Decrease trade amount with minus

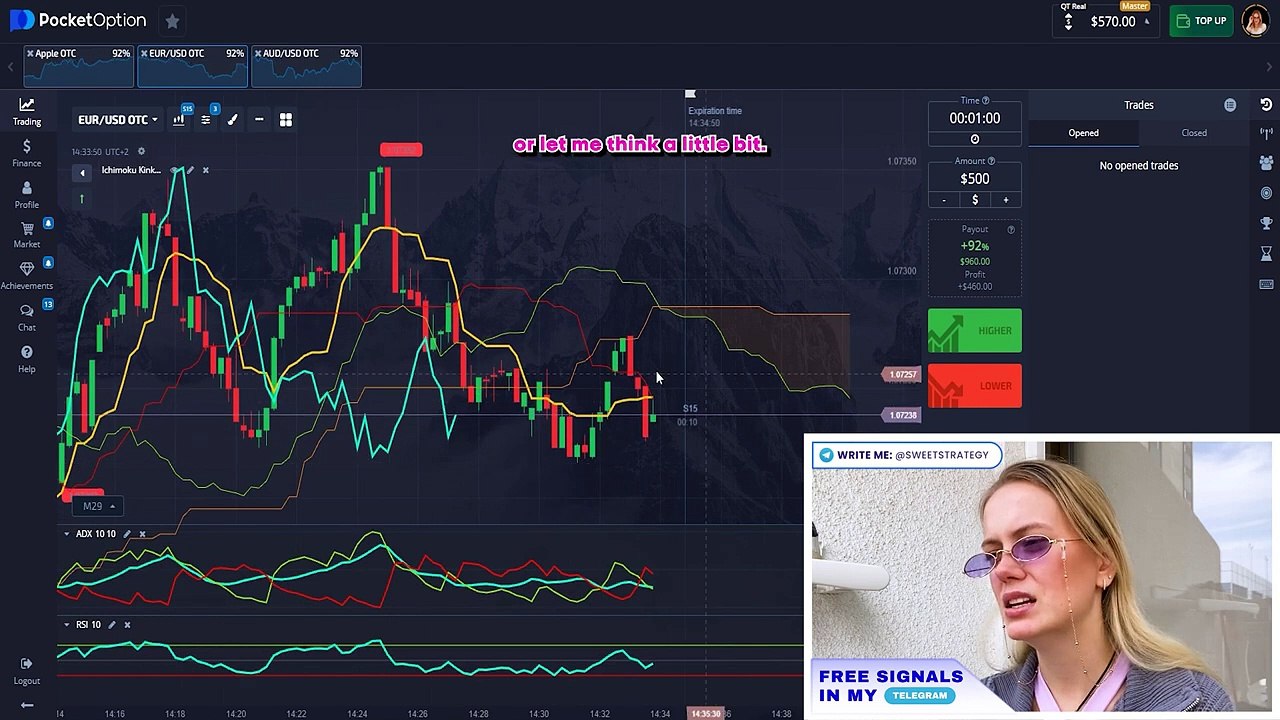coord(944,200)
